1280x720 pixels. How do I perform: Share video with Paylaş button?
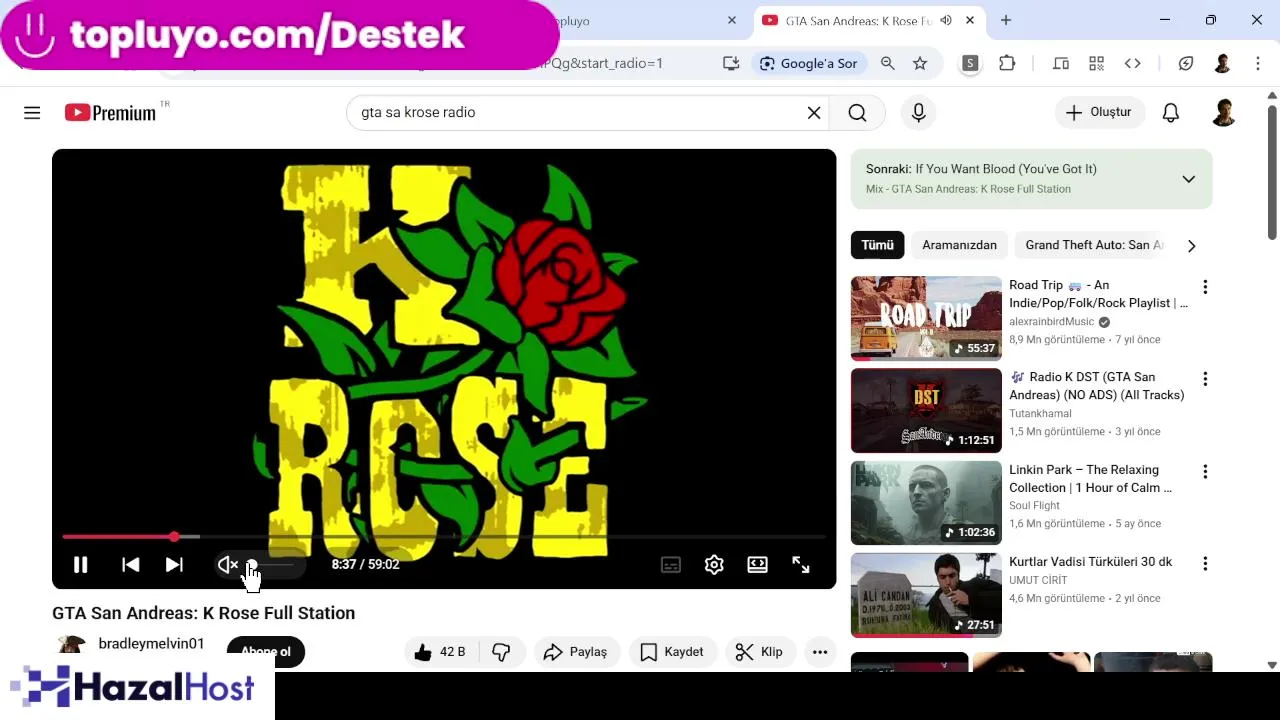pyautogui.click(x=576, y=652)
